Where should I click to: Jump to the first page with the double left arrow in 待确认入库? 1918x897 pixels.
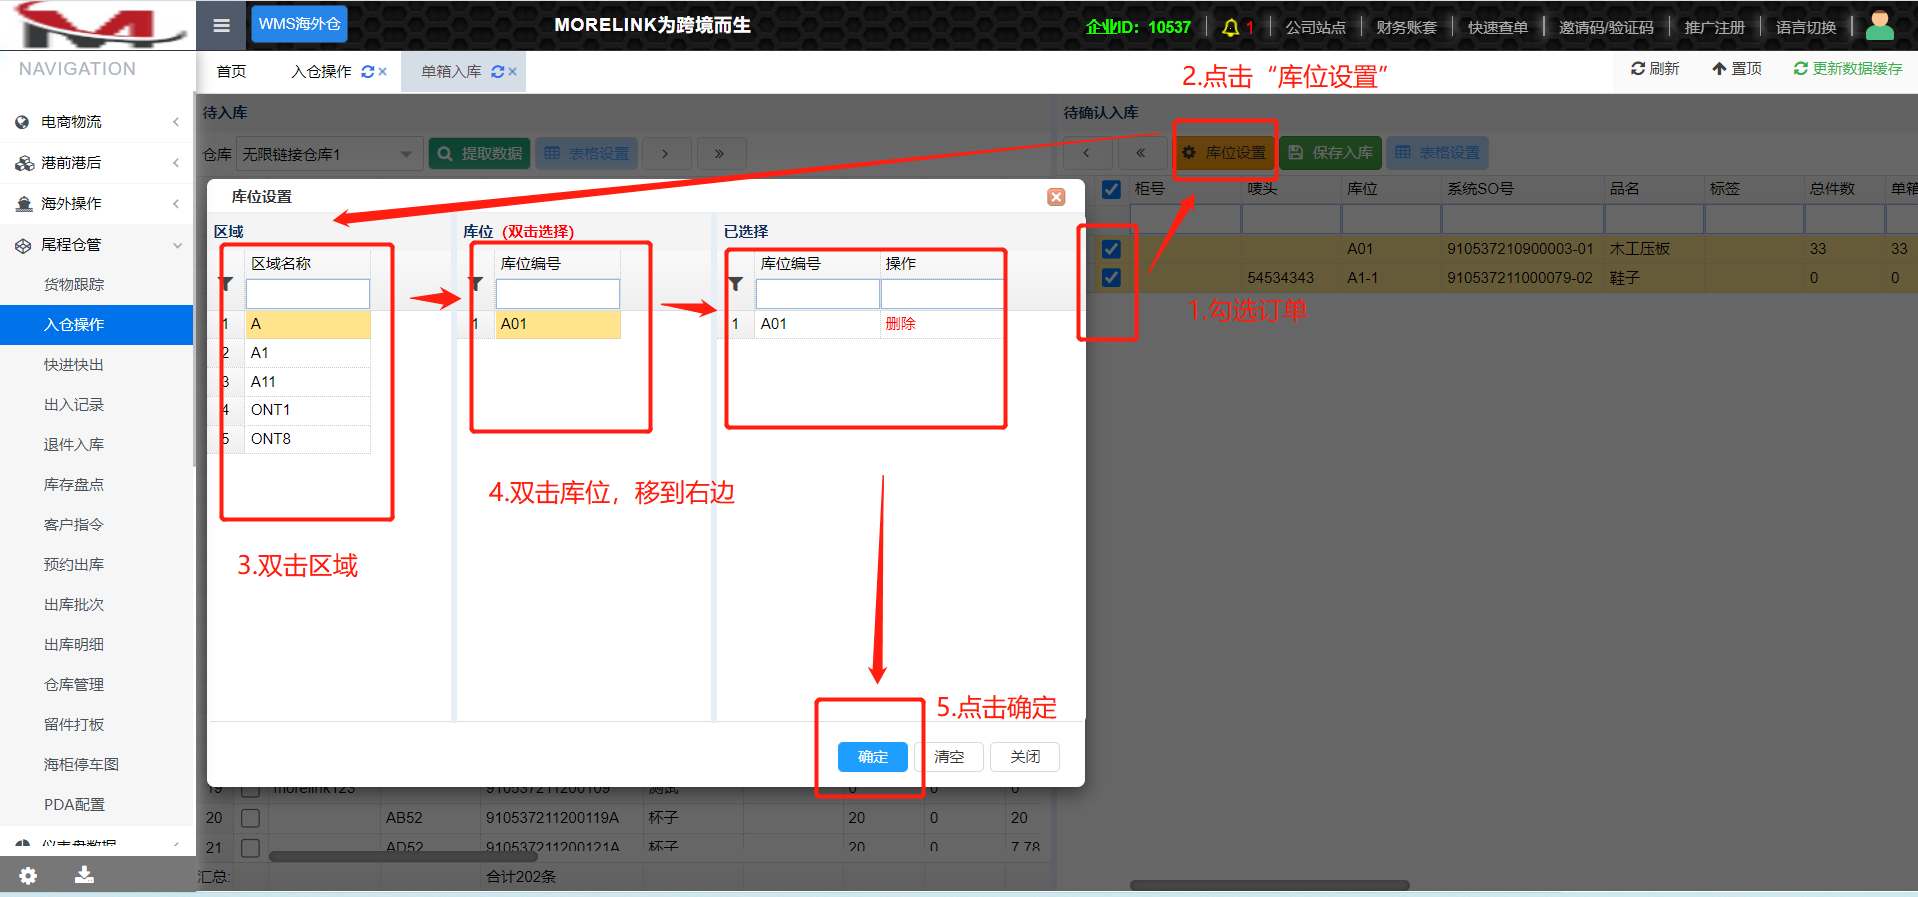[1140, 153]
